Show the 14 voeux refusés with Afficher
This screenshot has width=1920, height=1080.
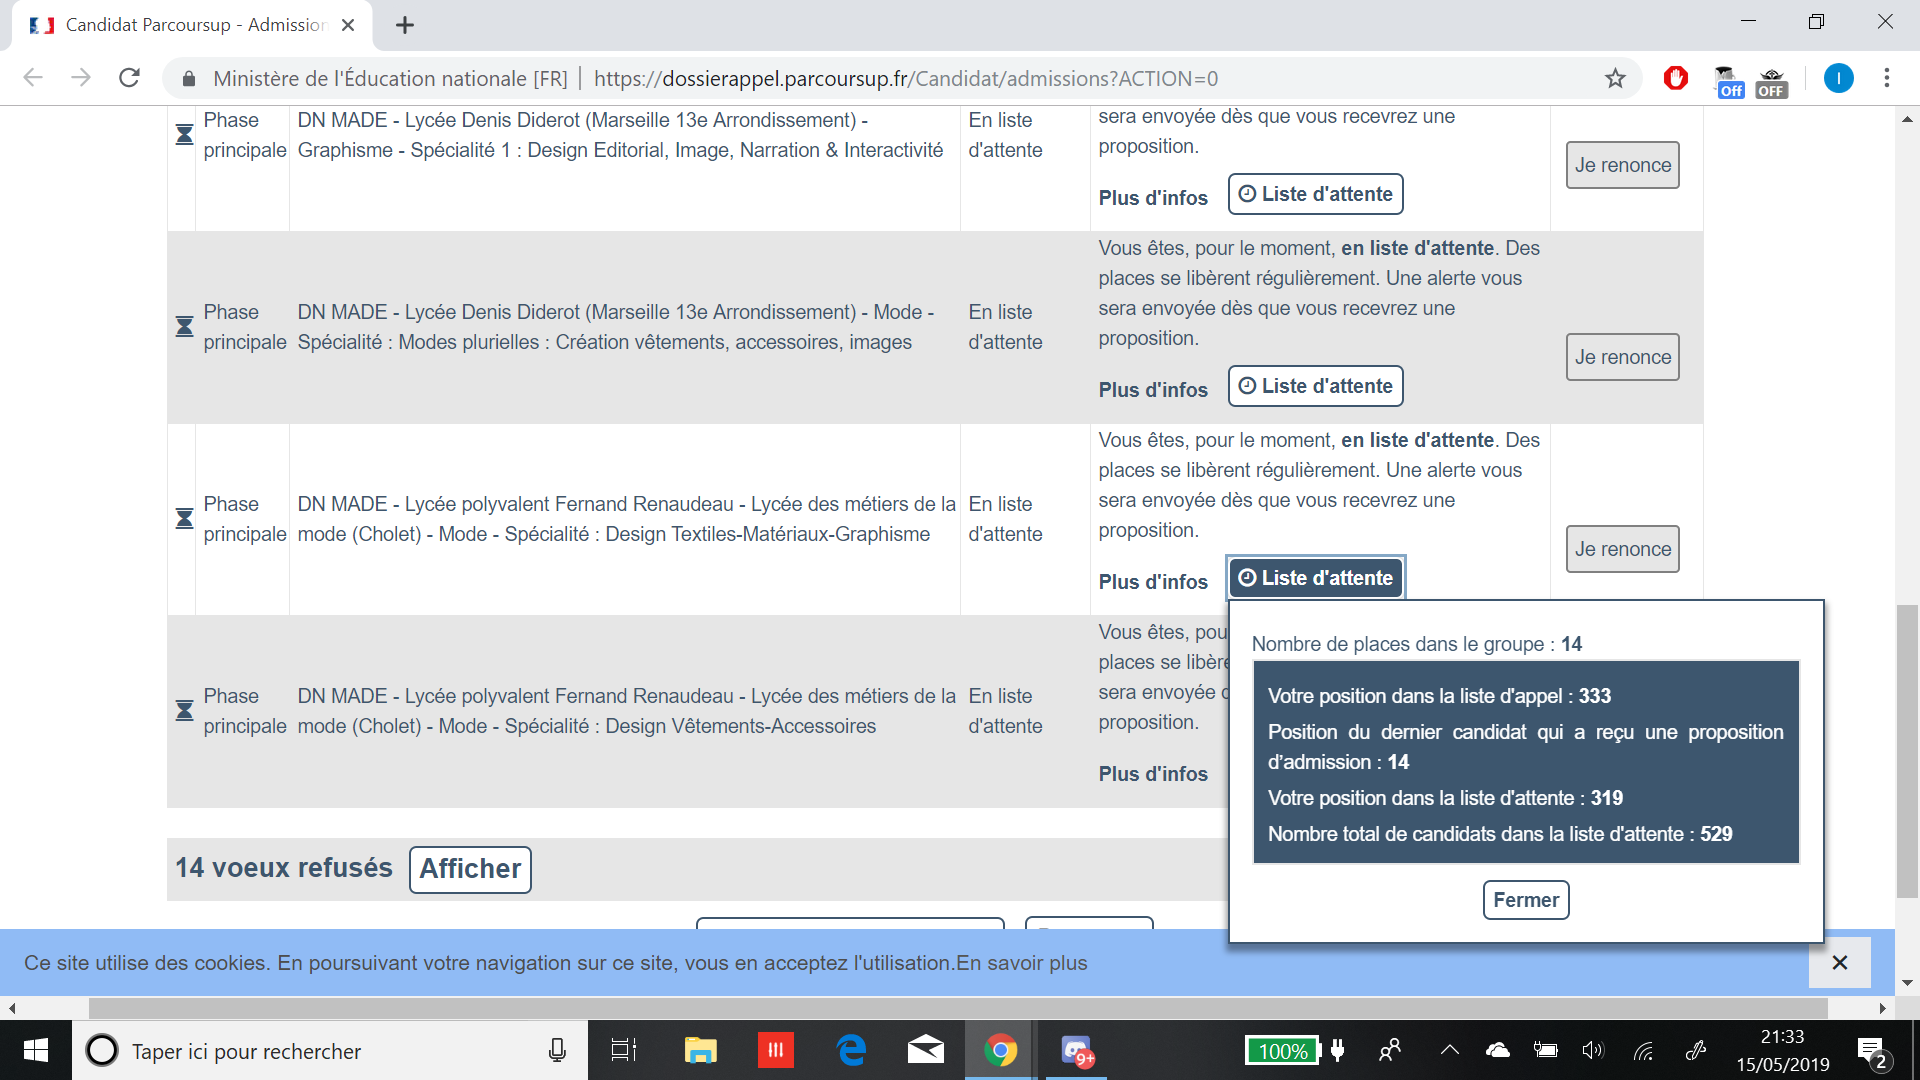click(470, 869)
